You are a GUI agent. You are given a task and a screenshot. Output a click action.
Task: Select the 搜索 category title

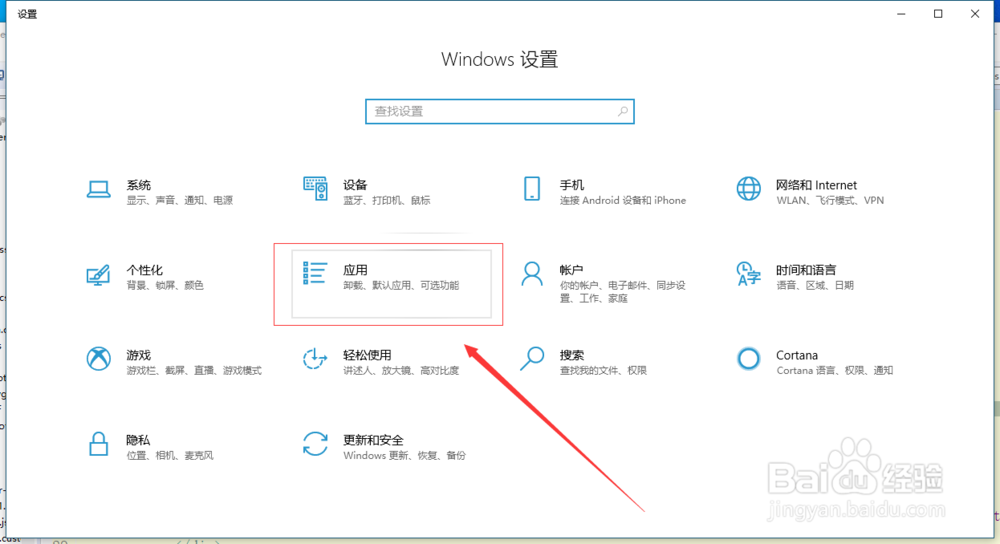572,355
